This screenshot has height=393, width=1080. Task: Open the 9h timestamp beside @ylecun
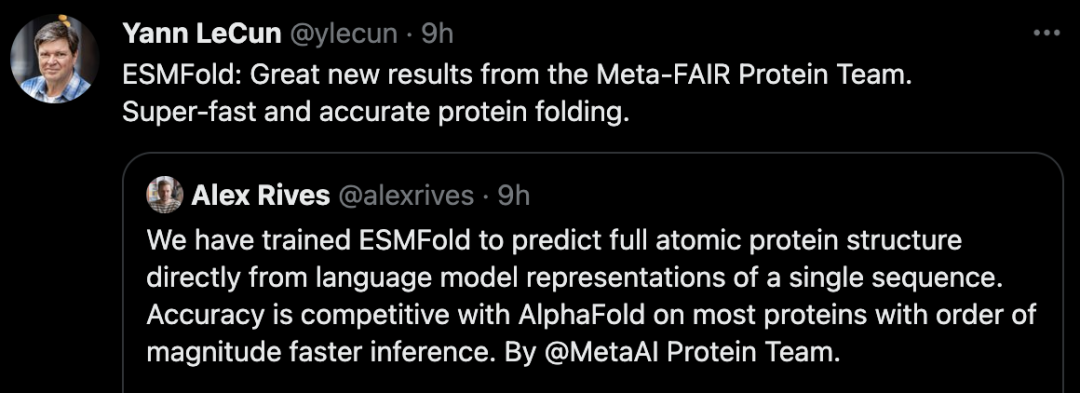(437, 34)
